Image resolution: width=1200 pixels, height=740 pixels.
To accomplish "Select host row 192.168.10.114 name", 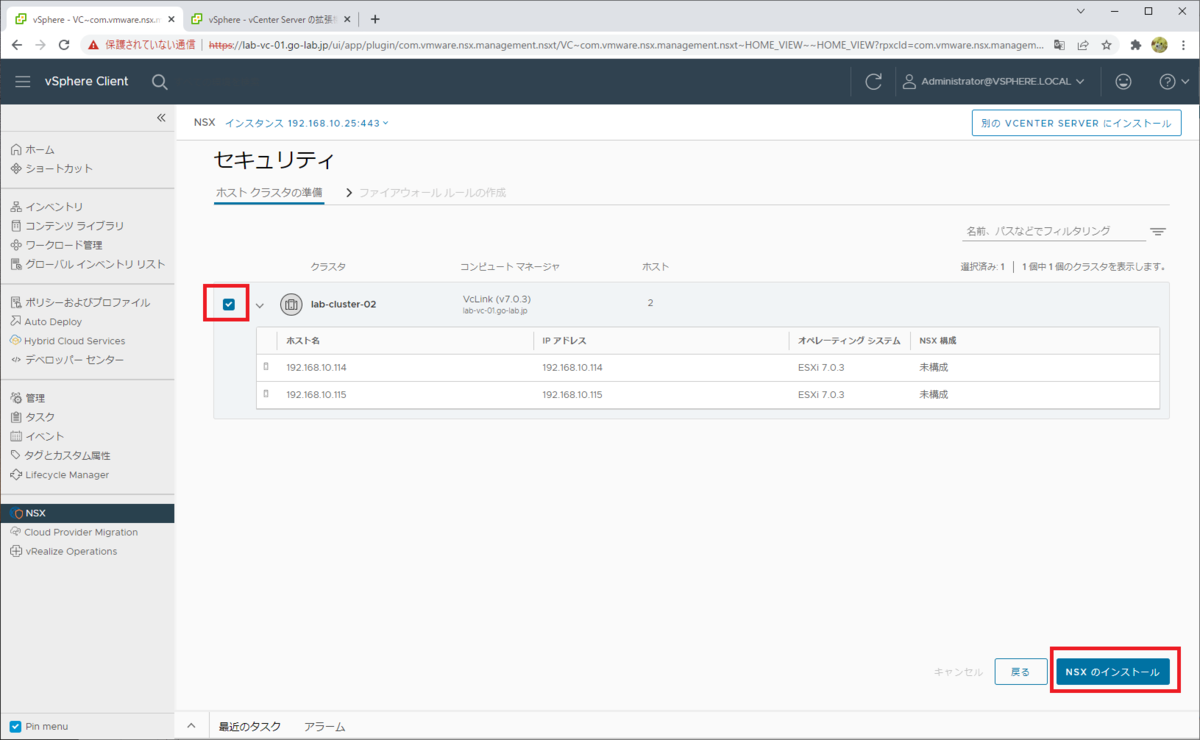I will [x=316, y=367].
